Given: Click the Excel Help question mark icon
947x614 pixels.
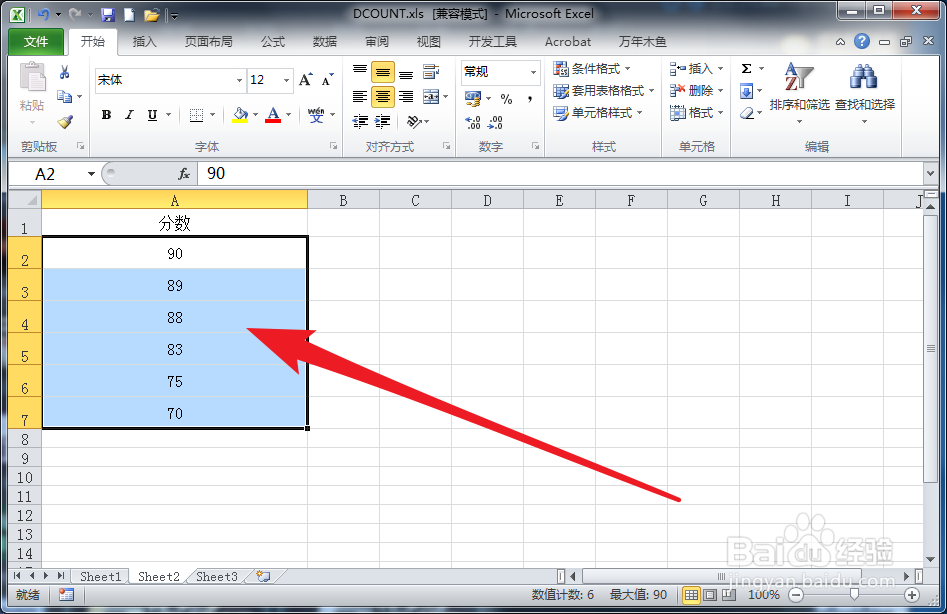Looking at the screenshot, I should click(x=862, y=41).
